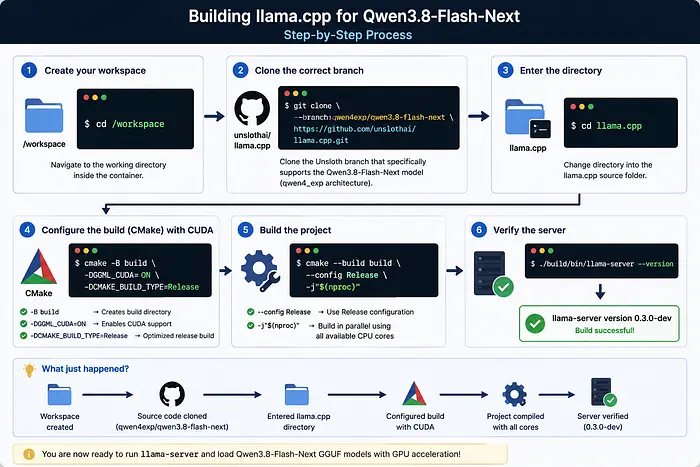Click the $ cmake --build build \ line
This screenshot has width=700, height=467.
tap(348, 263)
